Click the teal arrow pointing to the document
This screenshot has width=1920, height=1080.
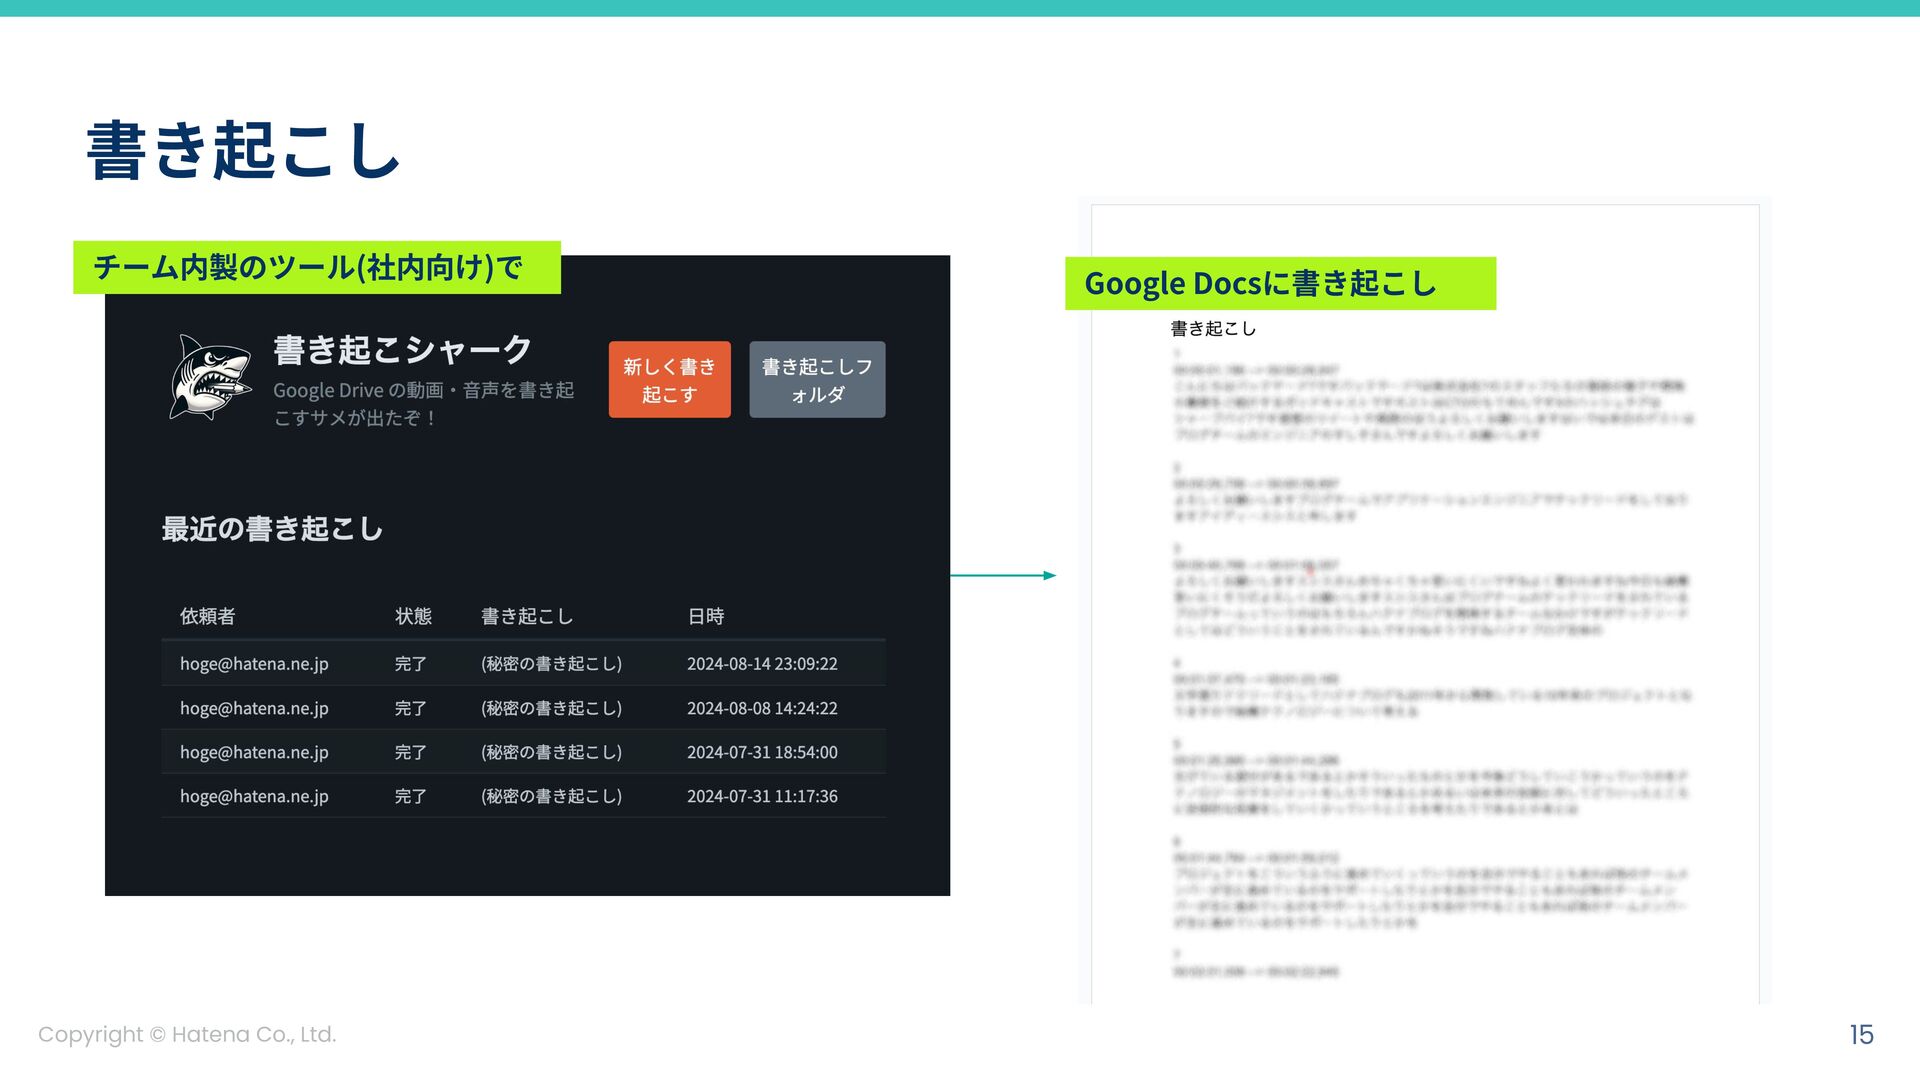coord(1002,575)
